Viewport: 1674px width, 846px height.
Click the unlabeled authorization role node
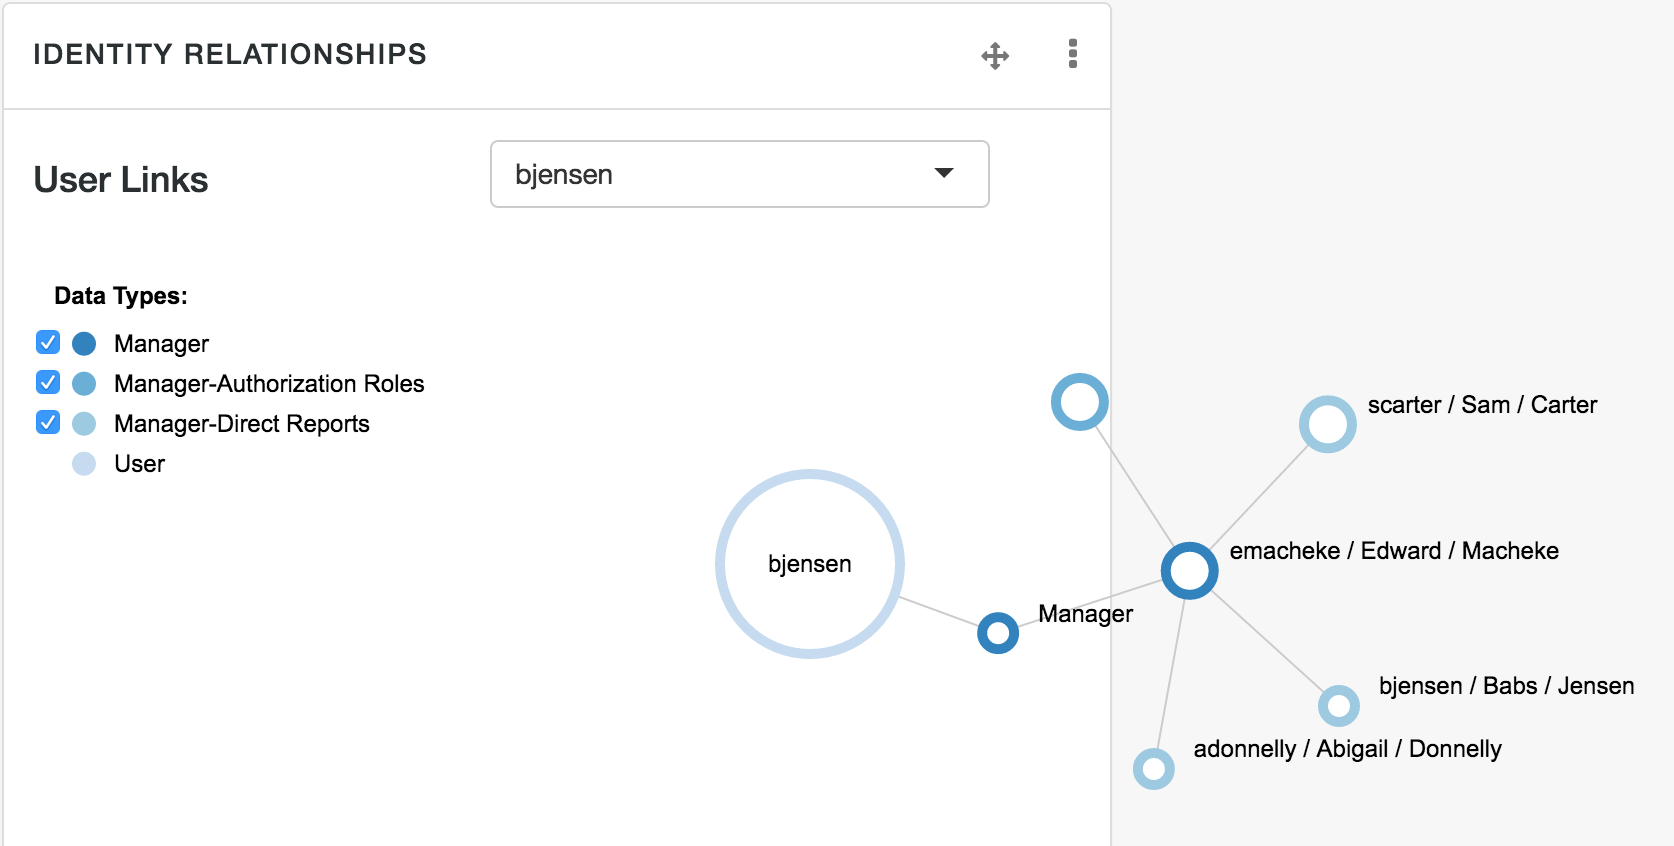pos(1080,402)
